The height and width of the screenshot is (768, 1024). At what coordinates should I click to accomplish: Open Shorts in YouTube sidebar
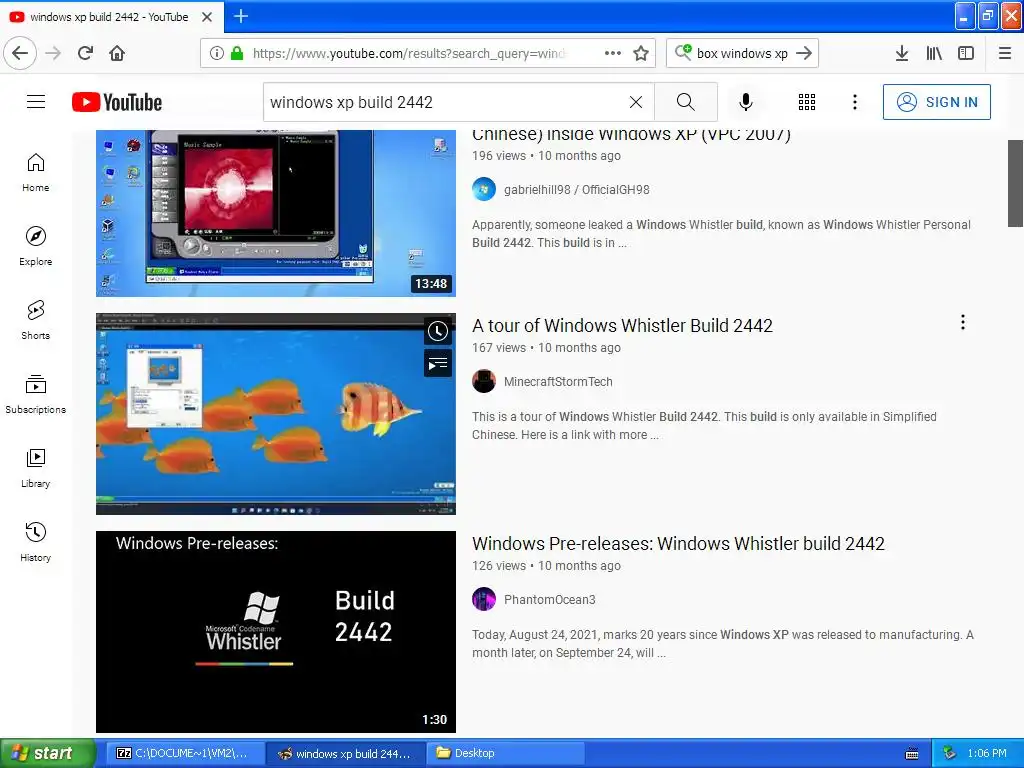[x=36, y=320]
